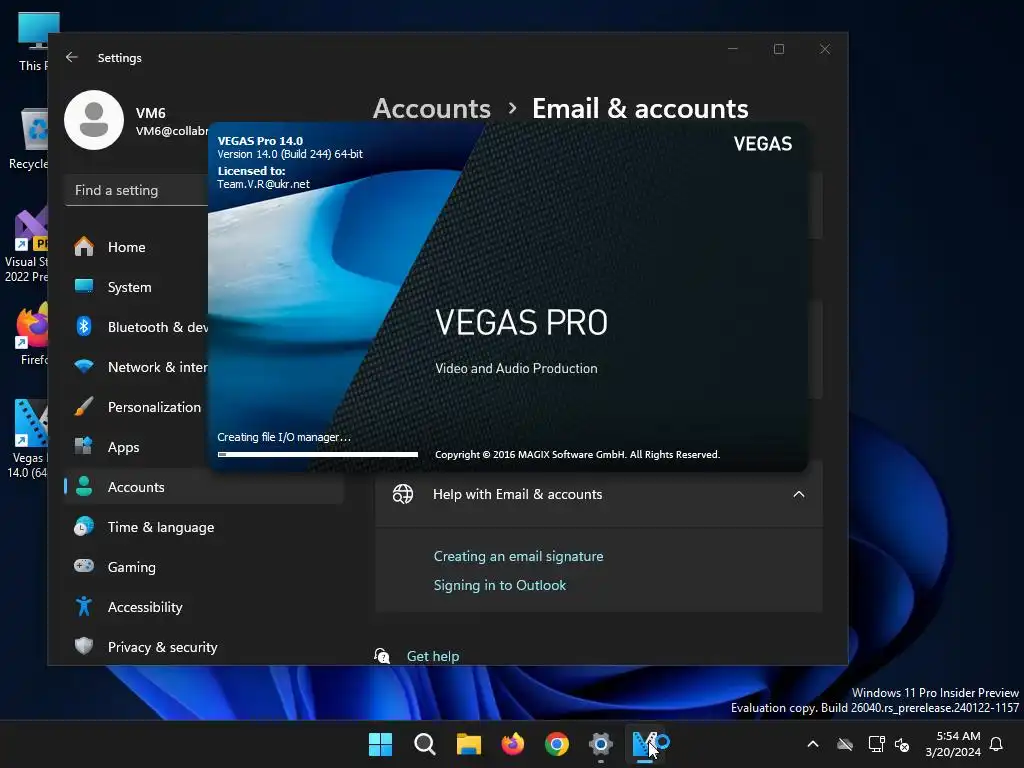
Task: Click the Creating file I/O manager status
Action: pos(284,437)
